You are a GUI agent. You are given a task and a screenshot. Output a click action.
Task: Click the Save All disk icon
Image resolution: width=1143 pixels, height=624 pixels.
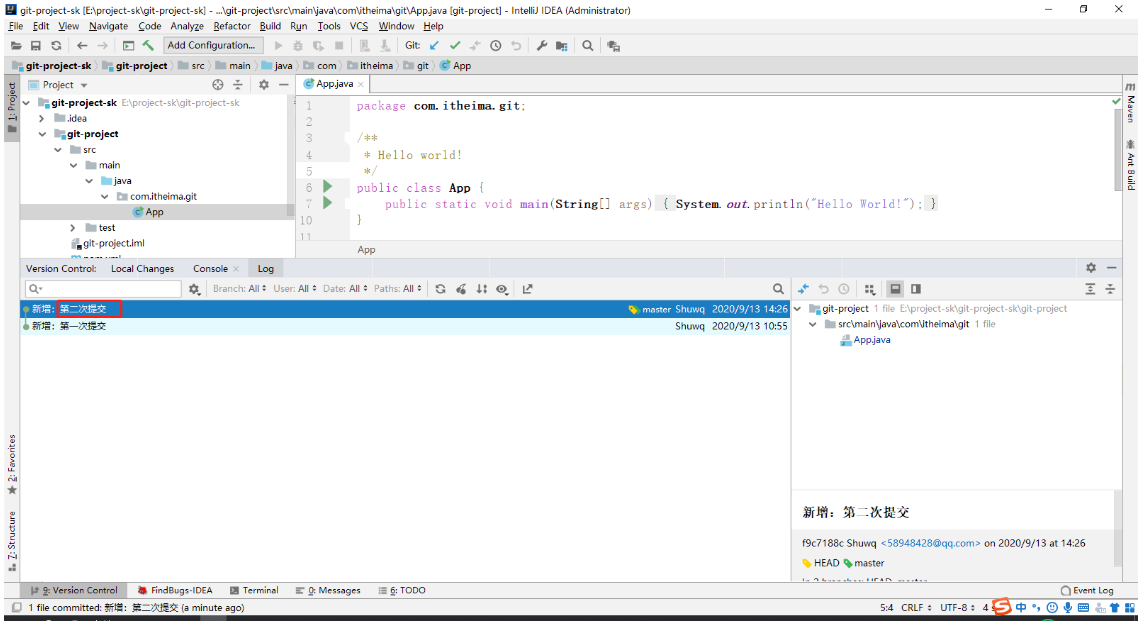(36, 45)
